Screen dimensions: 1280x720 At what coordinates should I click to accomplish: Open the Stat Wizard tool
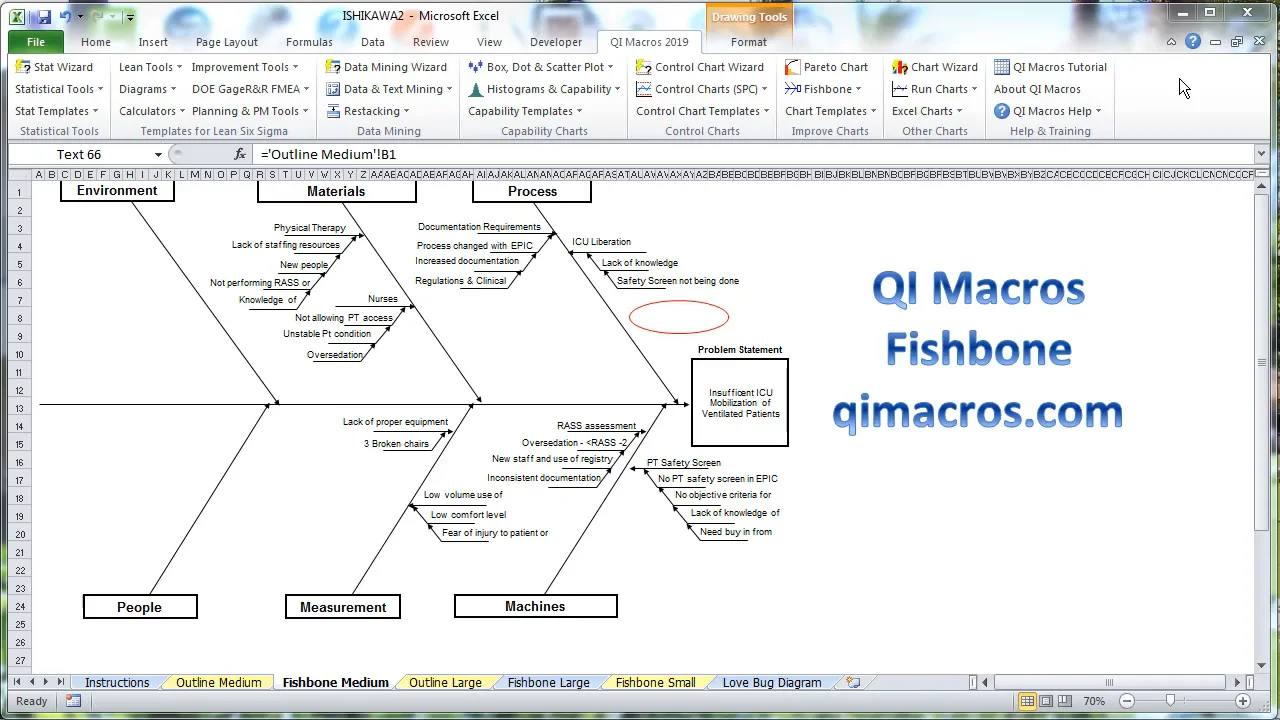pos(54,67)
